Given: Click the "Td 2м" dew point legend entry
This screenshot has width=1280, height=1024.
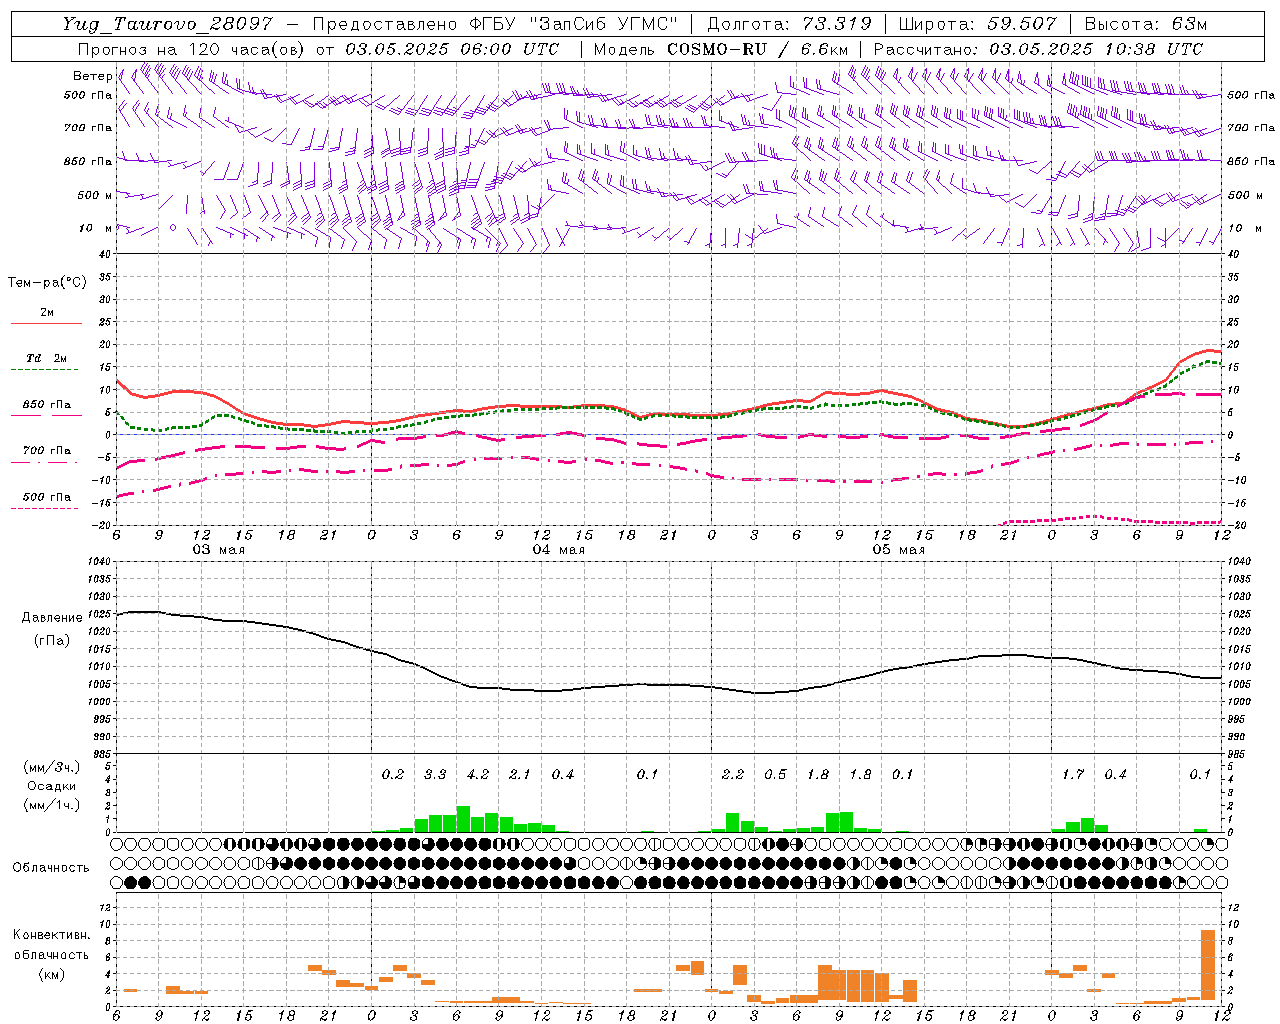Looking at the screenshot, I should coord(46,358).
